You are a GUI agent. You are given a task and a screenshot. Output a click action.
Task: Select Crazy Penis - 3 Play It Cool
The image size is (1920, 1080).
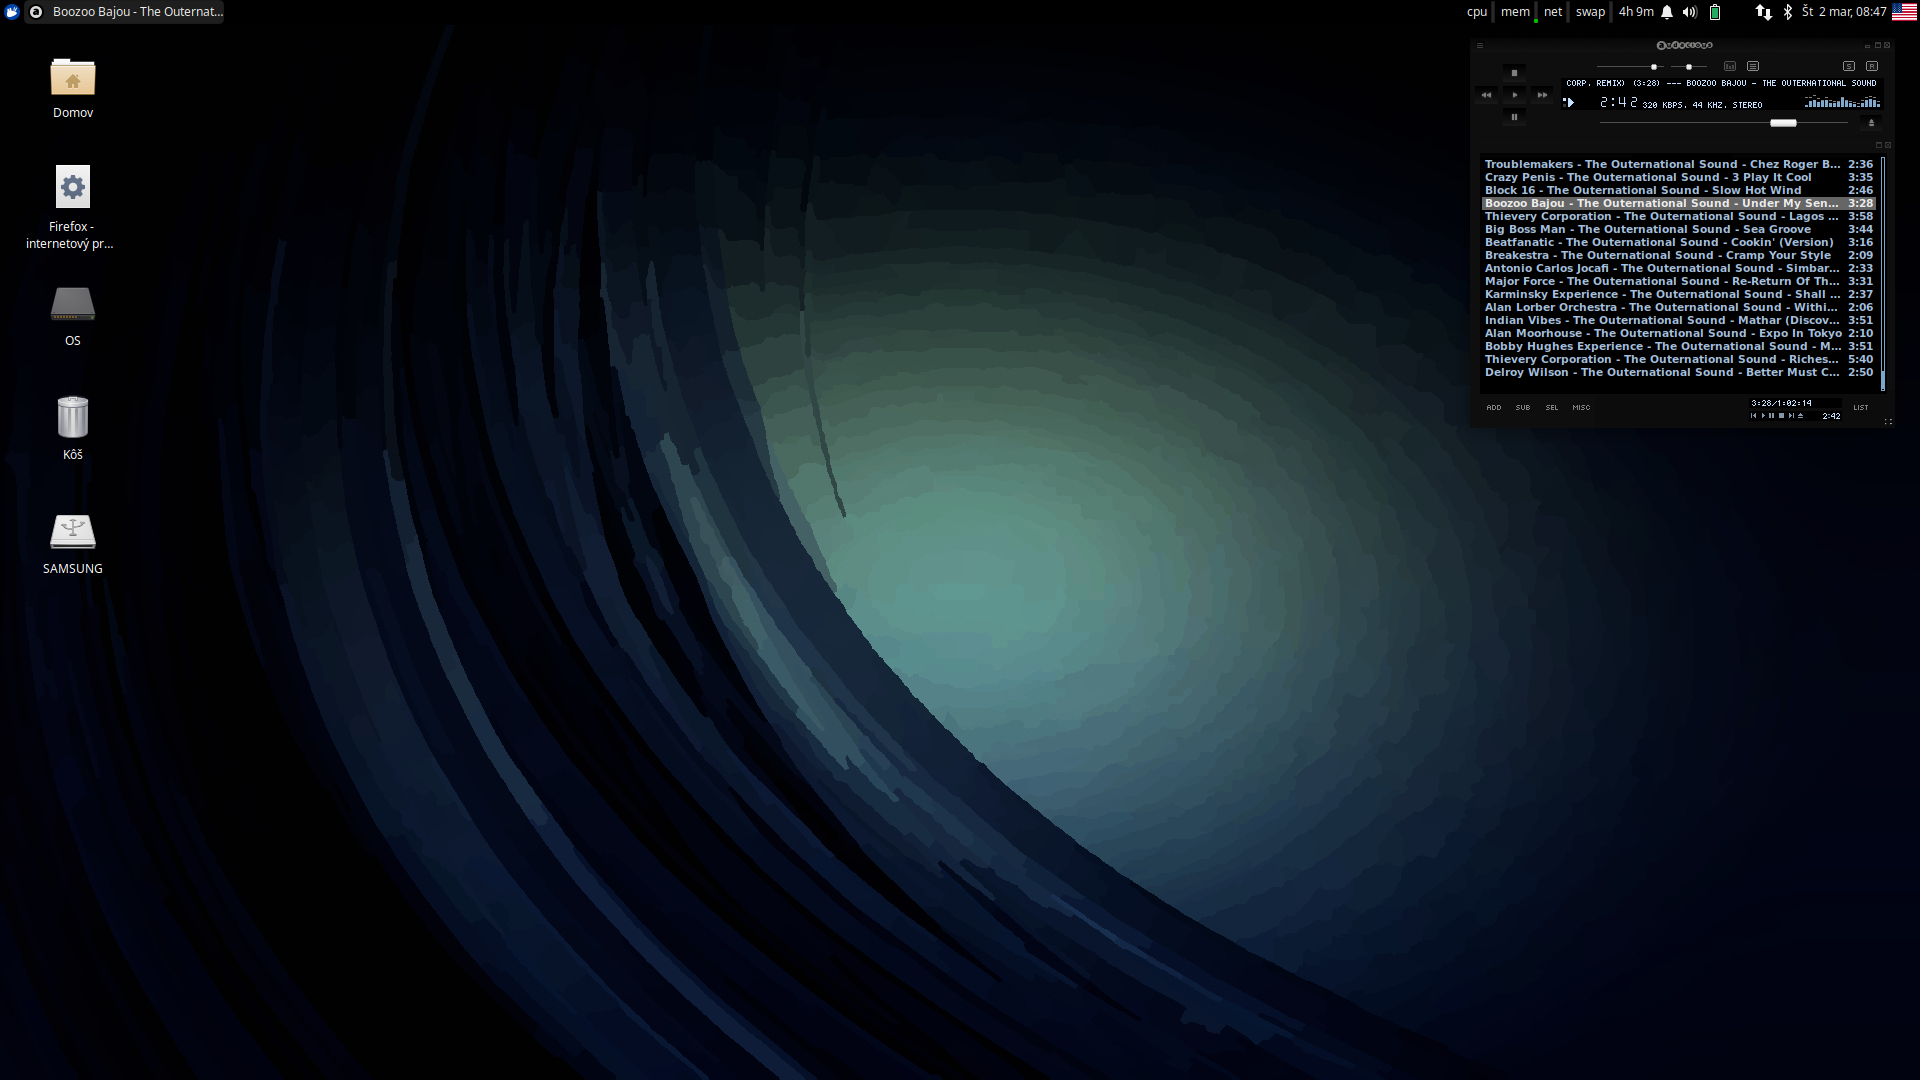(1678, 177)
